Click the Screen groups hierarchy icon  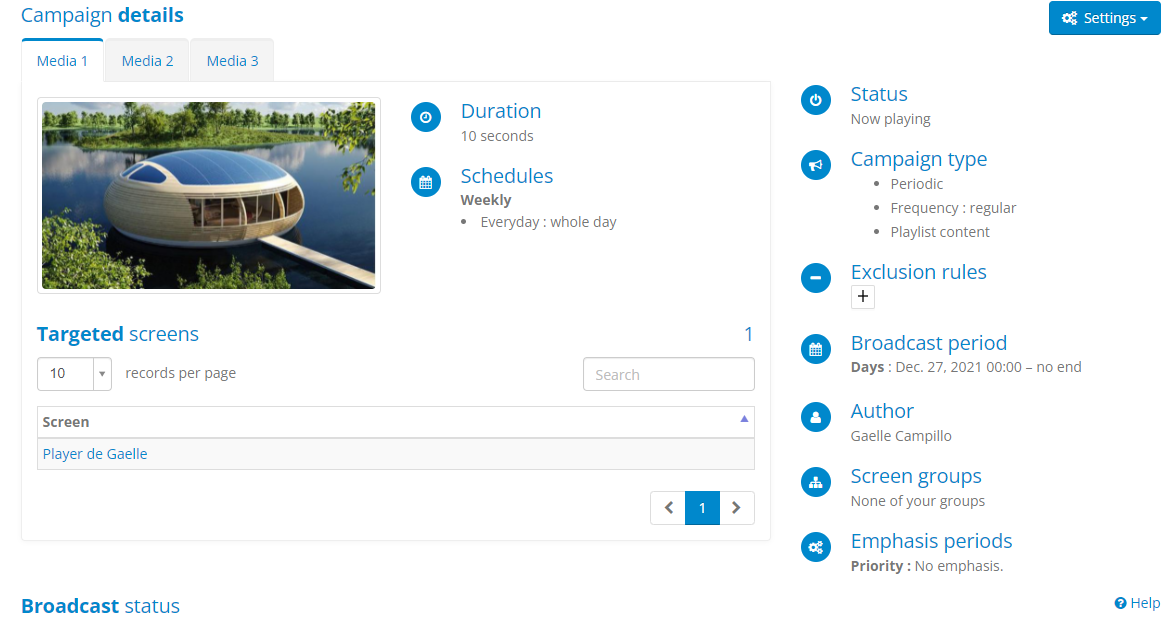tap(816, 482)
